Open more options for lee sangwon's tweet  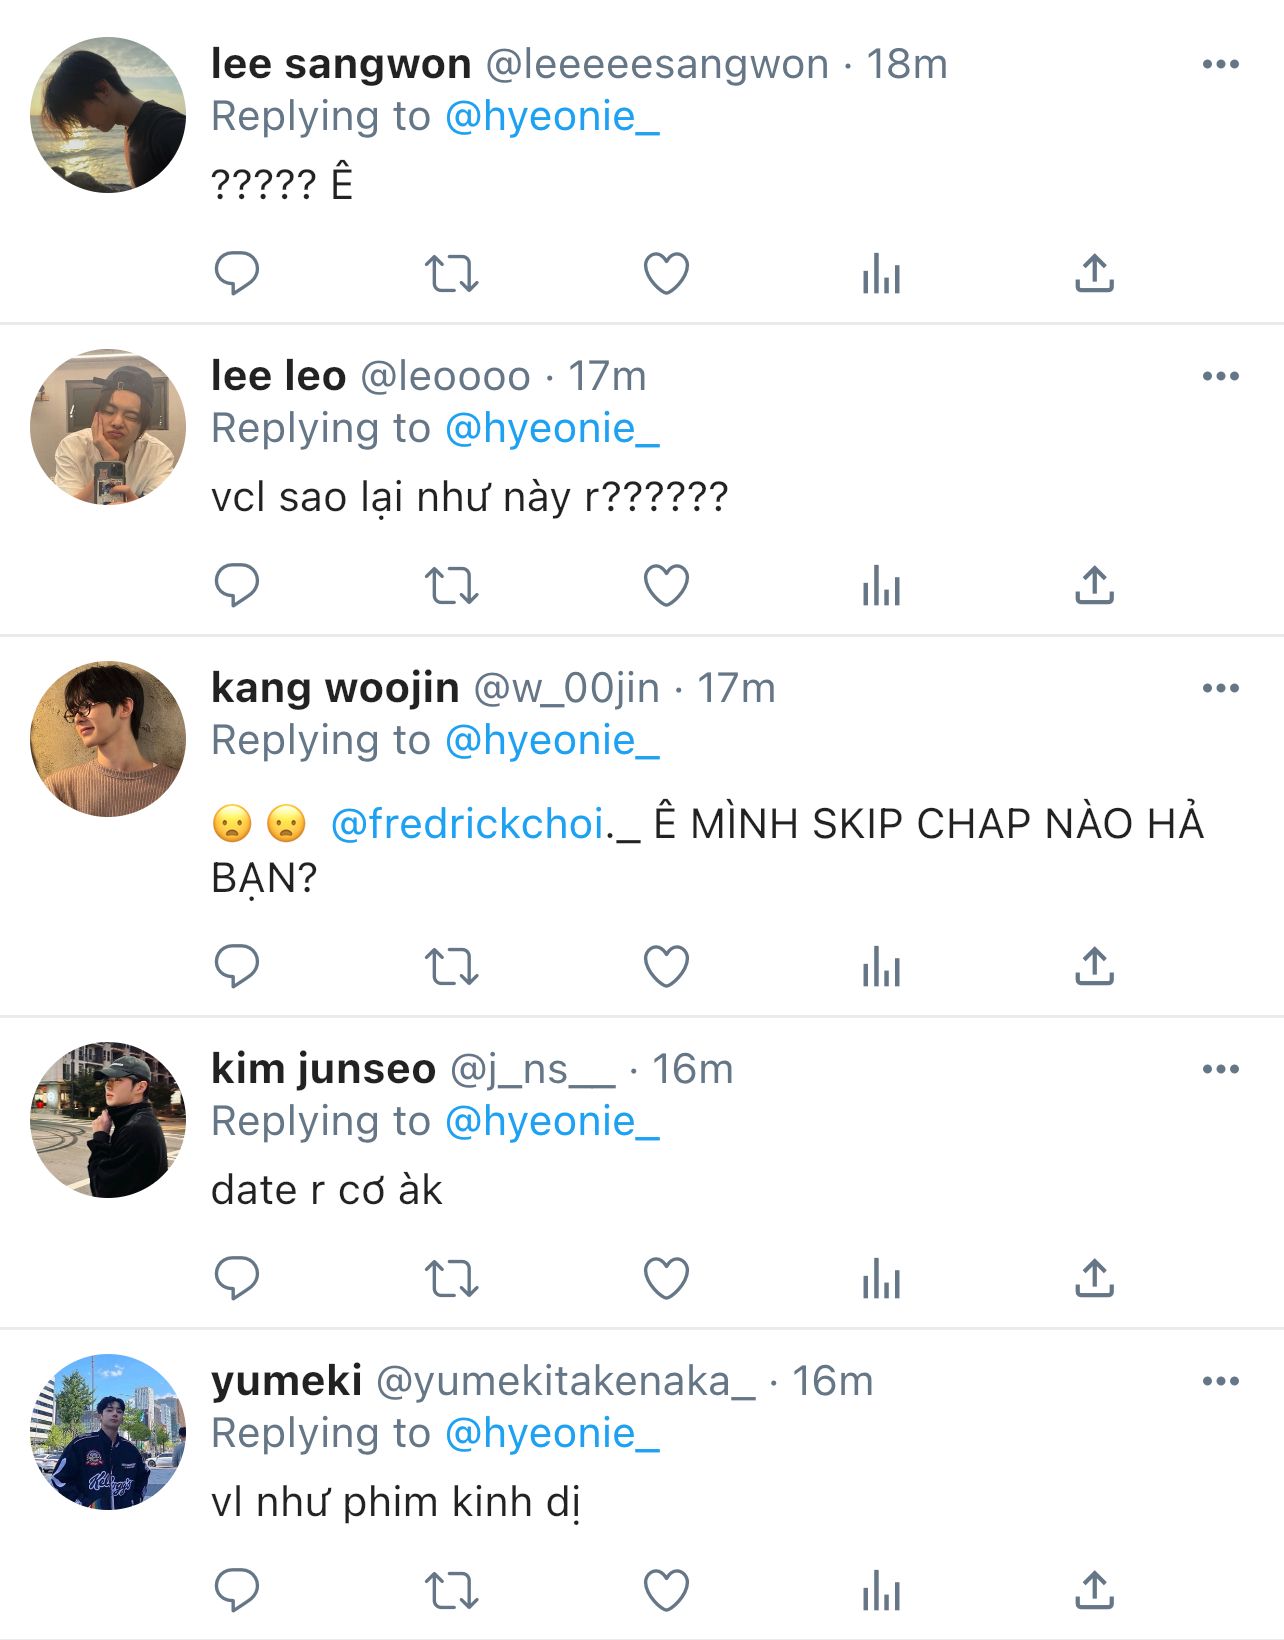(1220, 65)
